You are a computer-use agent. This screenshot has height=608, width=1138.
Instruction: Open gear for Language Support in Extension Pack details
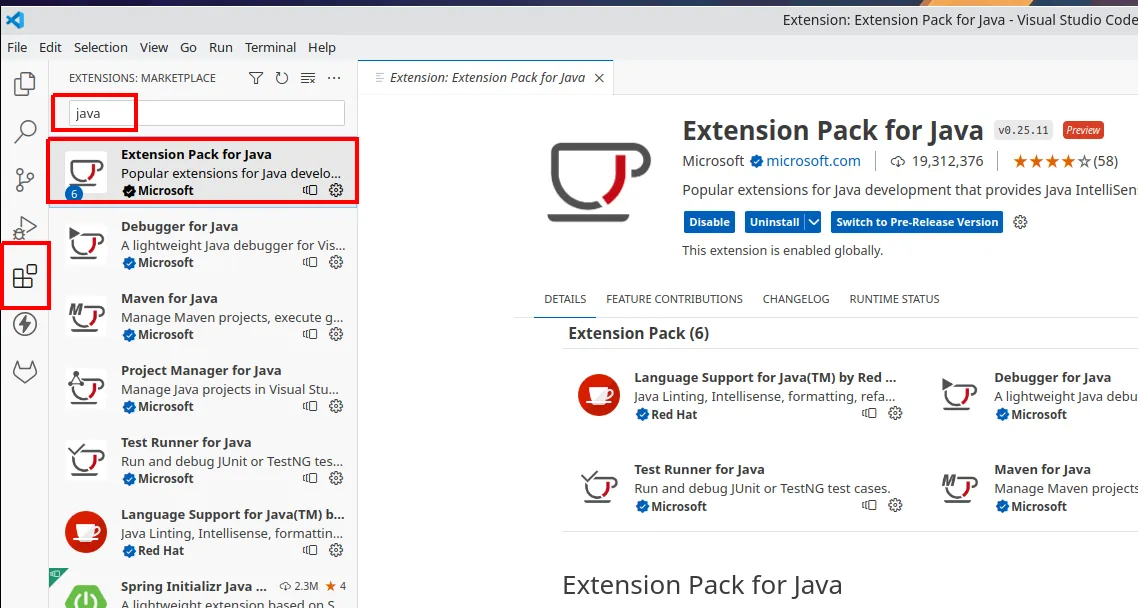click(x=895, y=413)
